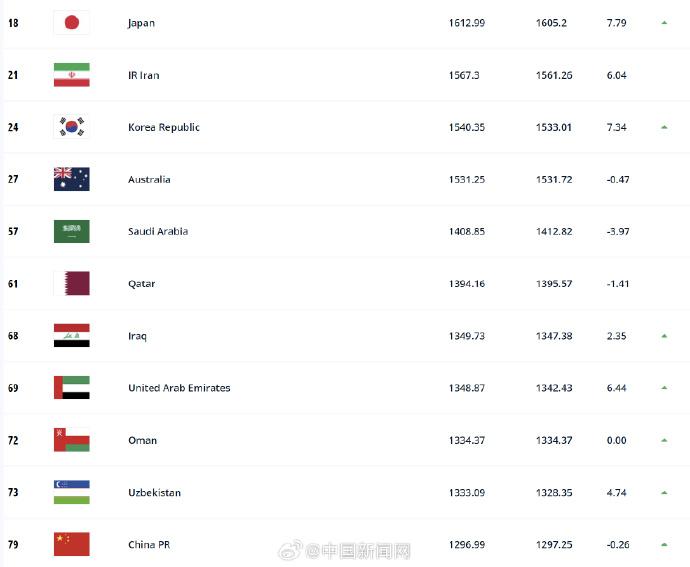Viewport: 690px width, 567px height.
Task: Click the Australia country name
Action: (x=149, y=180)
